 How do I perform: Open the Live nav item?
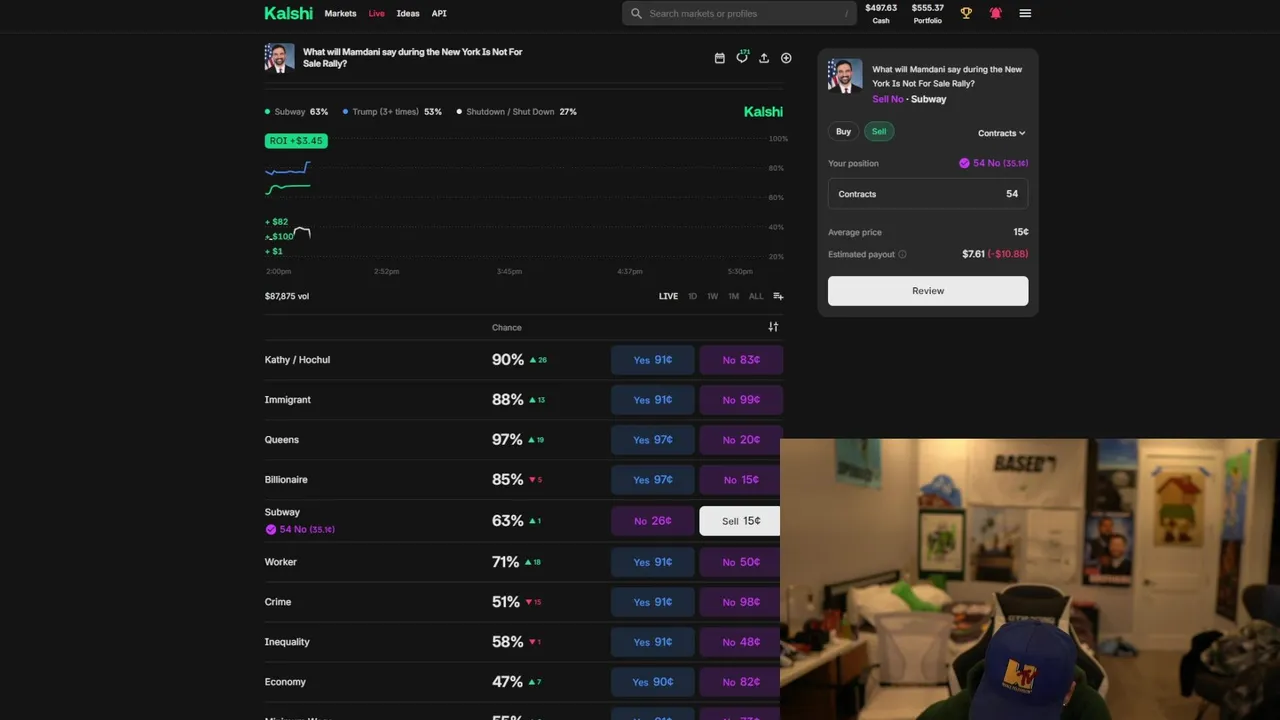[x=376, y=13]
